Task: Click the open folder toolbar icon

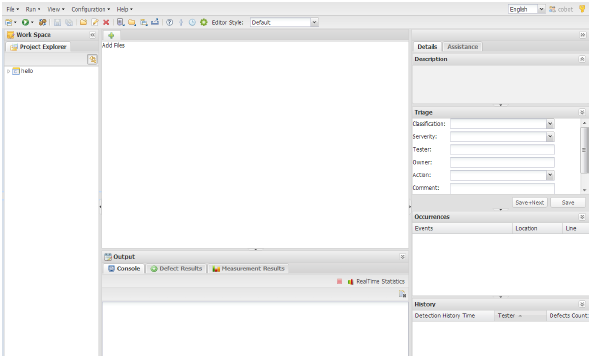Action: point(83,23)
